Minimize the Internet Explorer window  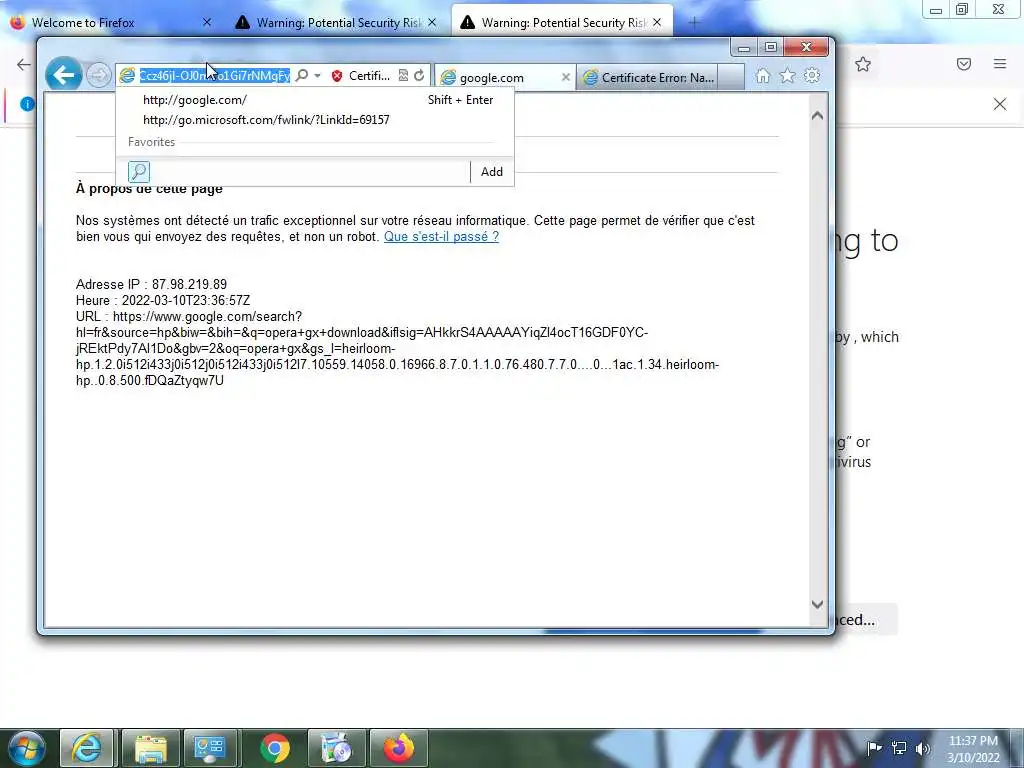point(743,48)
